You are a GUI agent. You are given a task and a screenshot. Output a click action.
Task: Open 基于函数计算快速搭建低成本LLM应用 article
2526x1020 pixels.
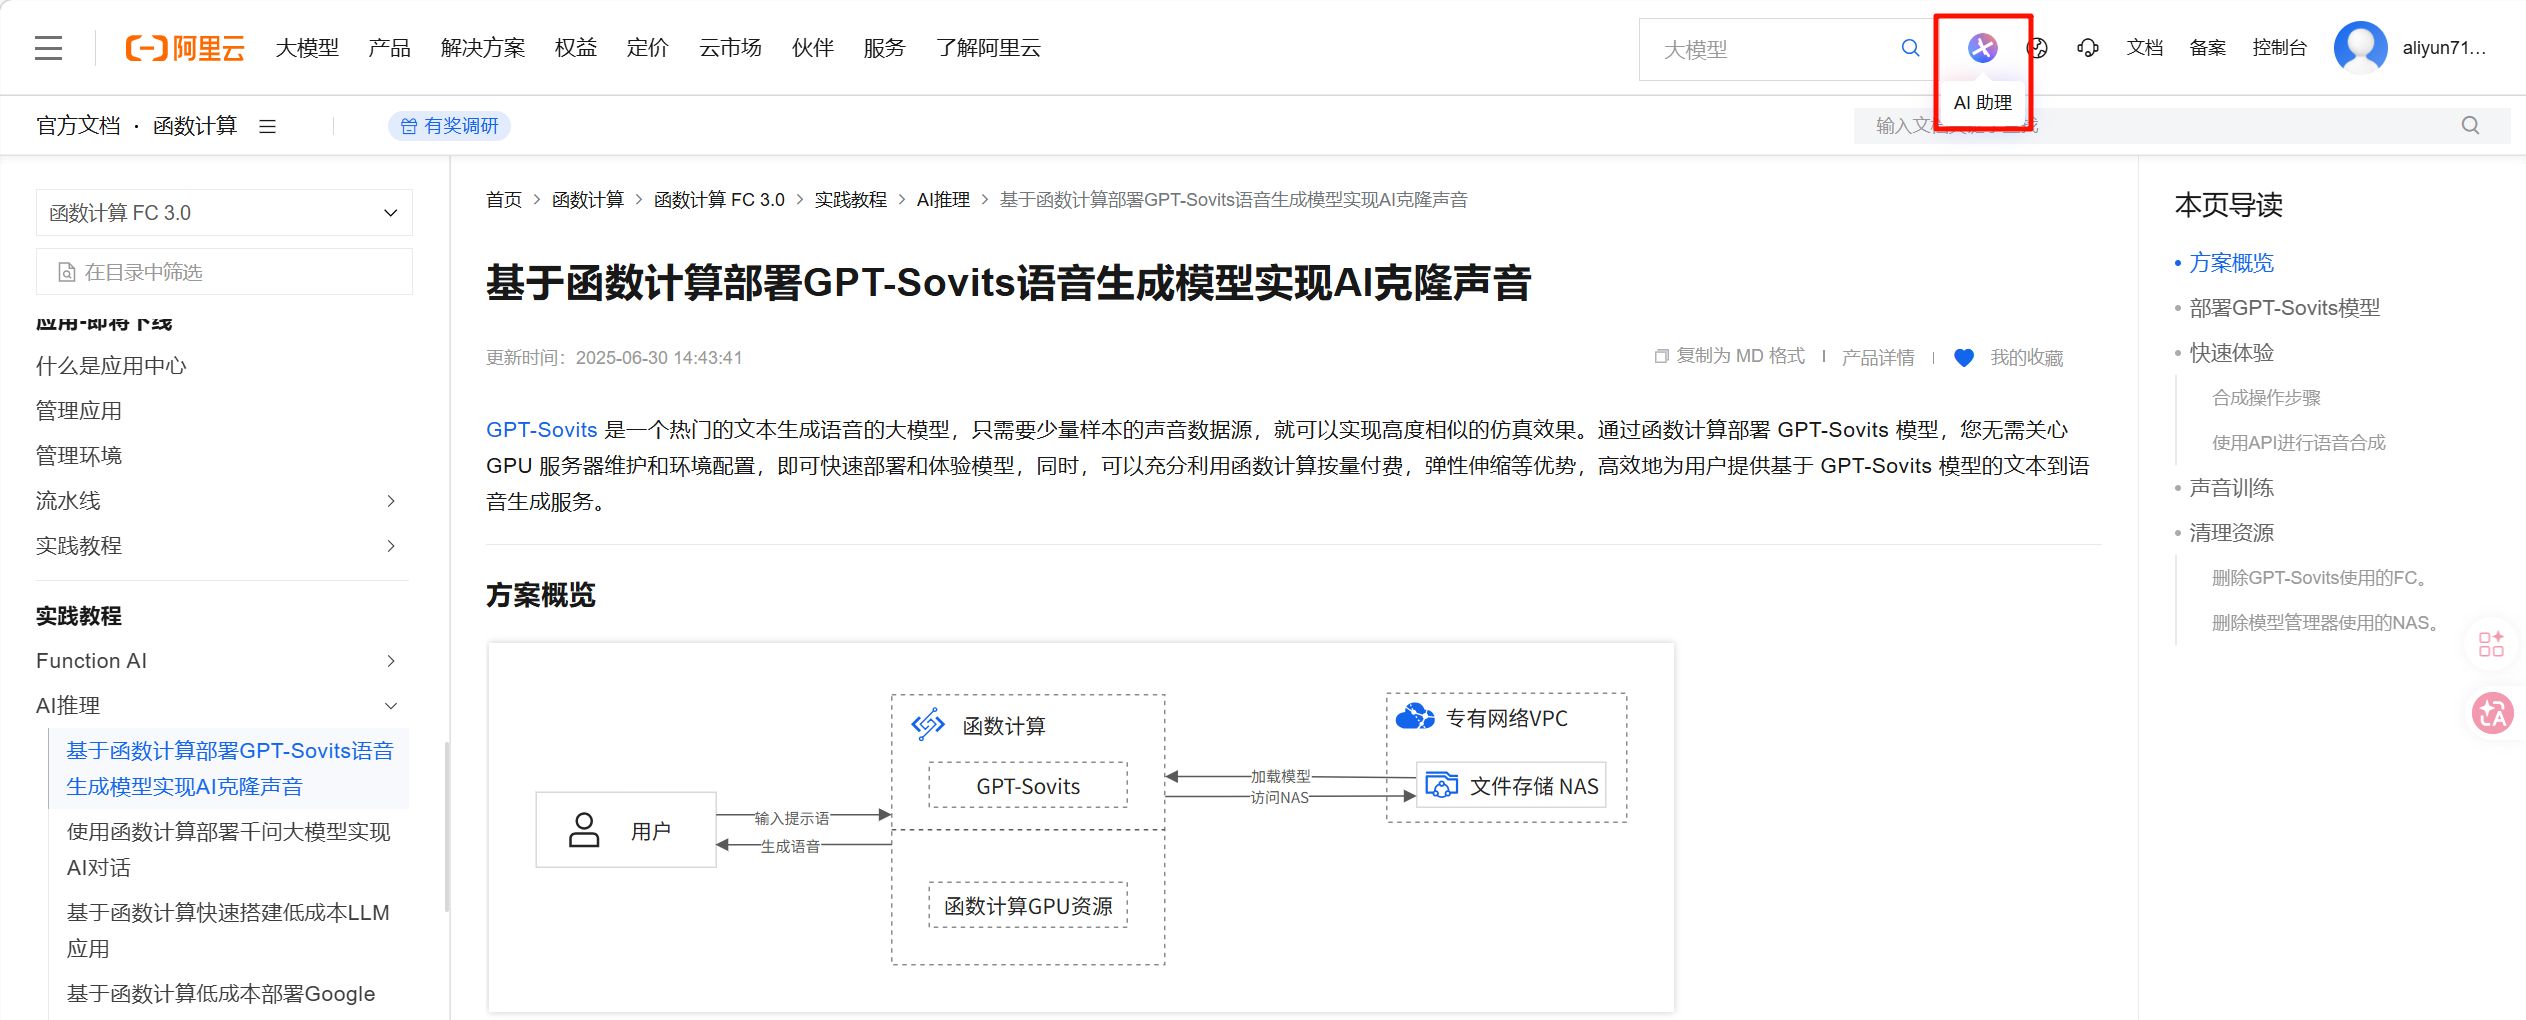coord(228,931)
